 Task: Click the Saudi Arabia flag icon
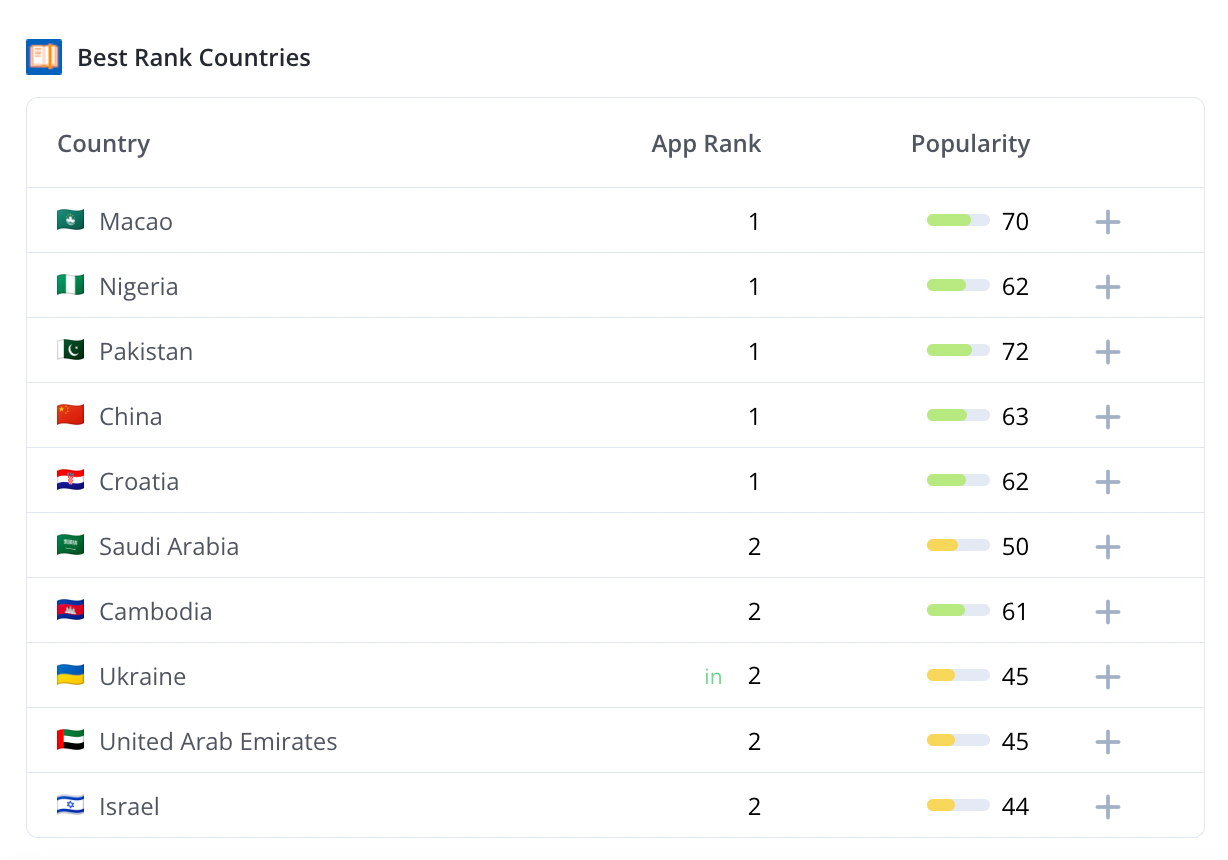pyautogui.click(x=70, y=546)
